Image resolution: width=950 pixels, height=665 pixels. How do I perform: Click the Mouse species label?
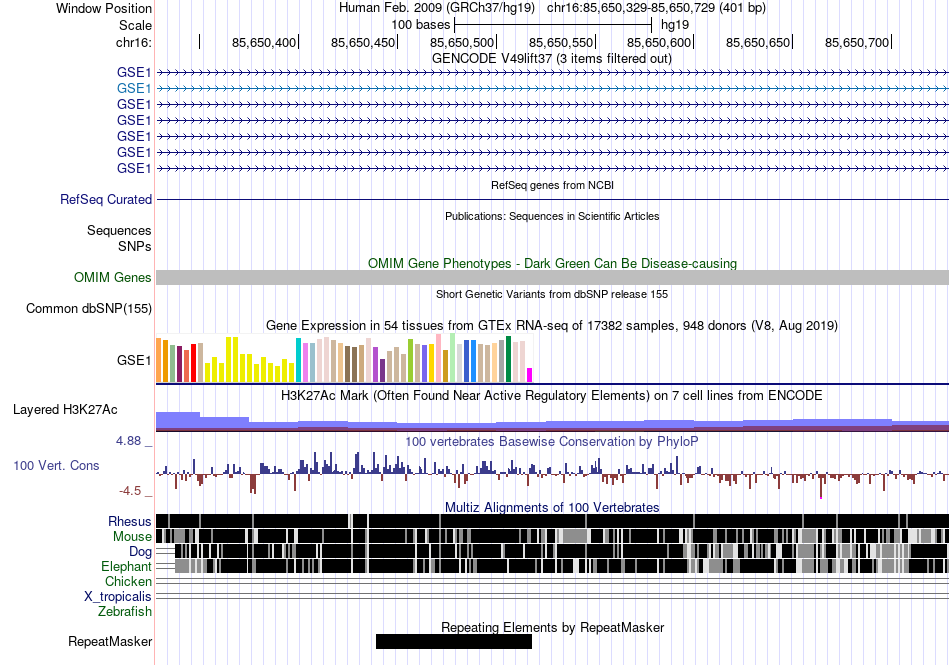coord(132,537)
